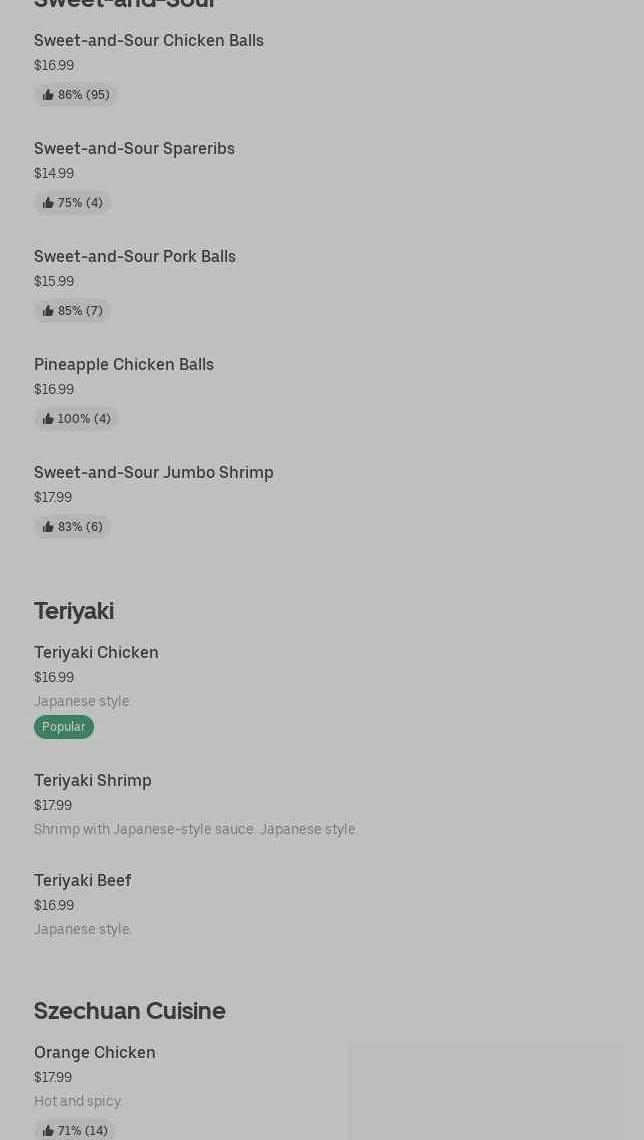This screenshot has height=1140, width=644.
Task: Click the Teriyaki section heading
Action: point(73,611)
